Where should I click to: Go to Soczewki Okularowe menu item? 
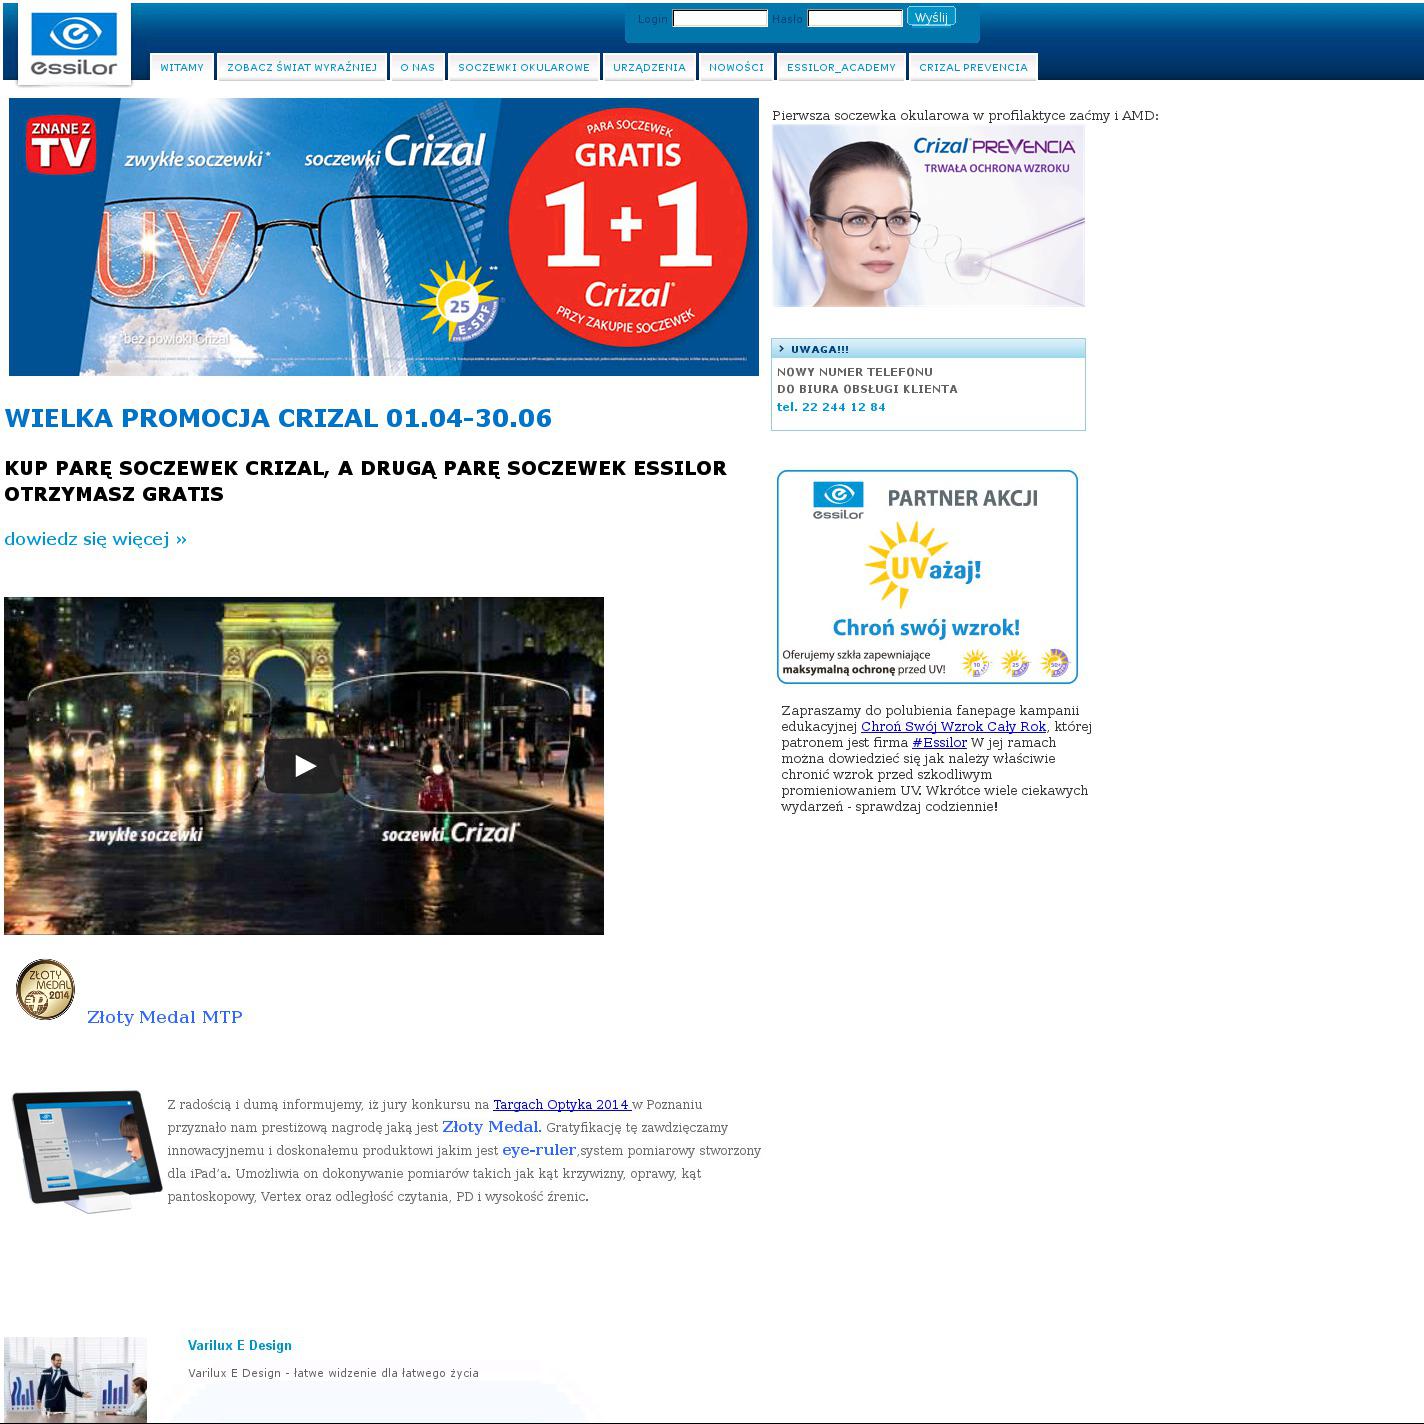click(x=524, y=67)
